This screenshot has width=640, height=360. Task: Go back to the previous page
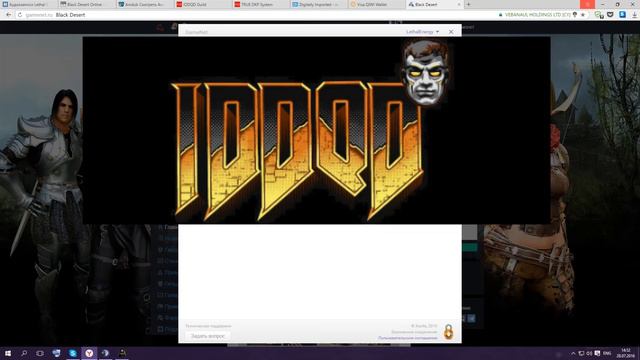tap(8, 15)
